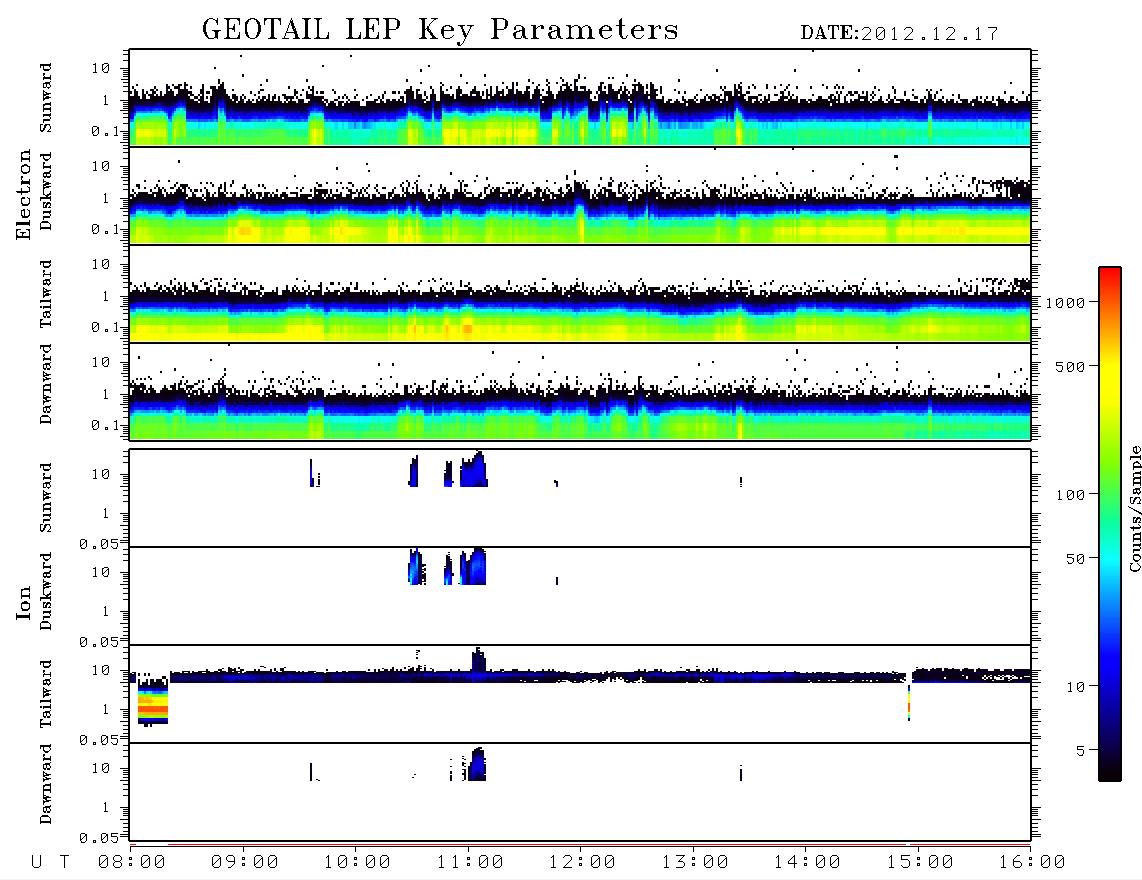Click the 12:00 time tick label
The width and height of the screenshot is (1142, 880).
click(x=582, y=863)
